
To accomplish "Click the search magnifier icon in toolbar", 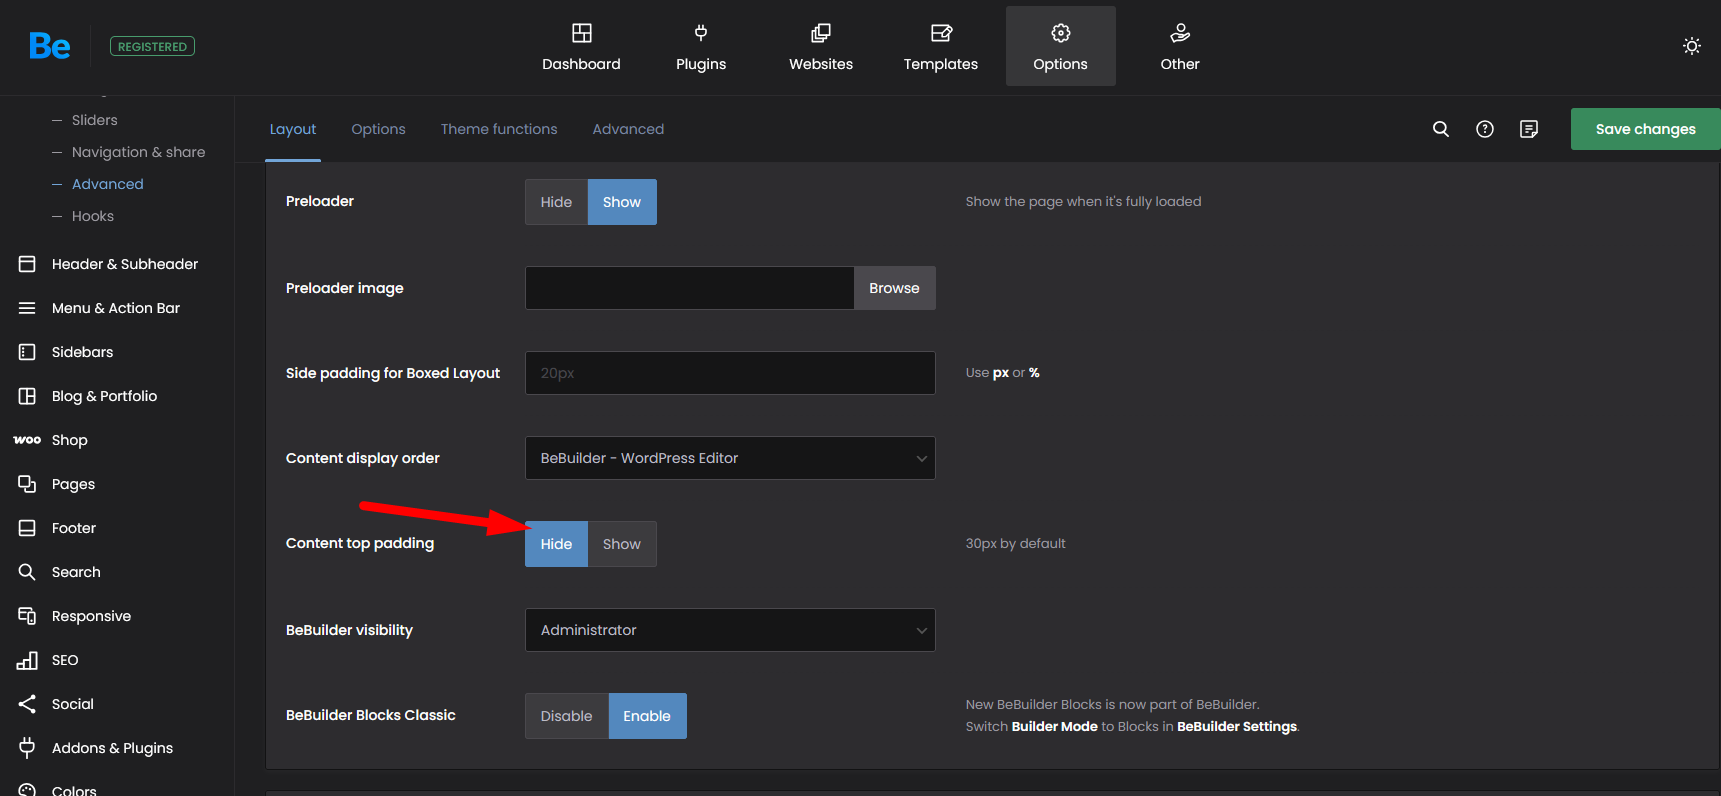I will click(1440, 129).
